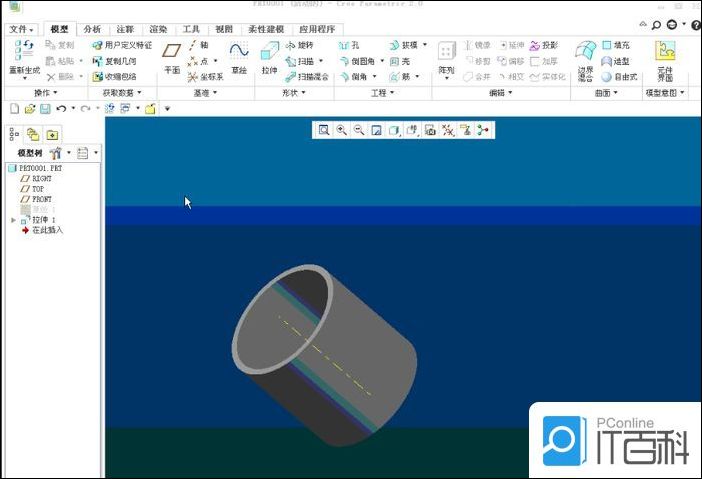Screen dimensions: 702x479
Task: Click the 复制几何 (Copy Geometry) button
Action: point(116,60)
